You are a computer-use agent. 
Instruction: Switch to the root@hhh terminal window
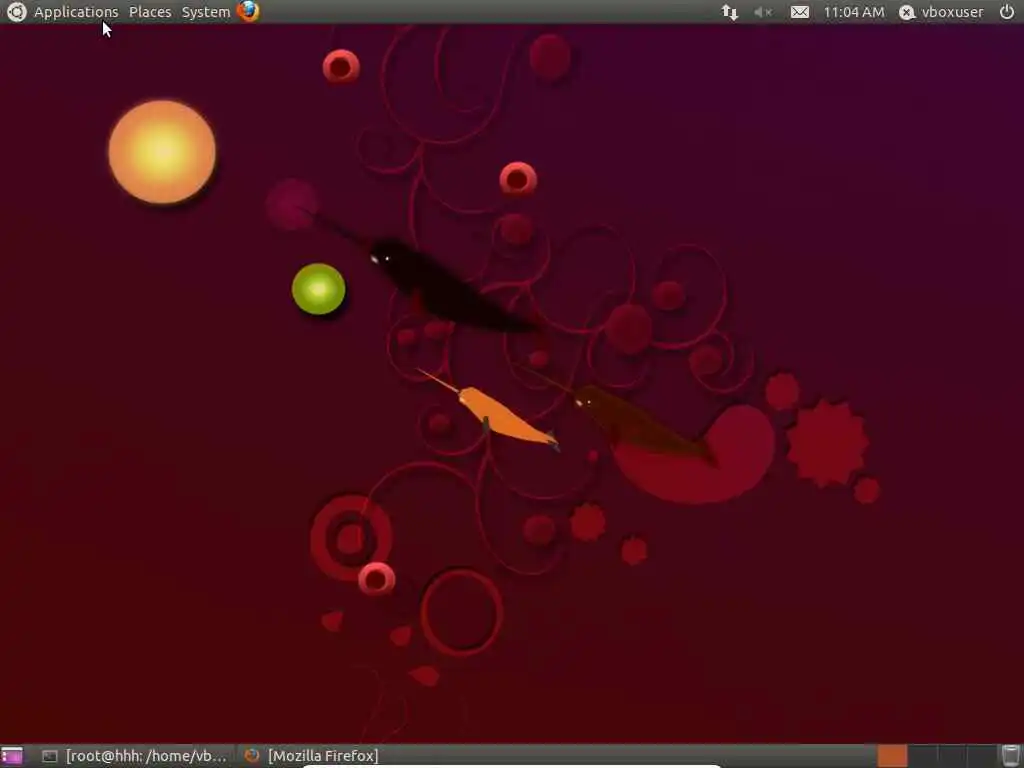135,756
